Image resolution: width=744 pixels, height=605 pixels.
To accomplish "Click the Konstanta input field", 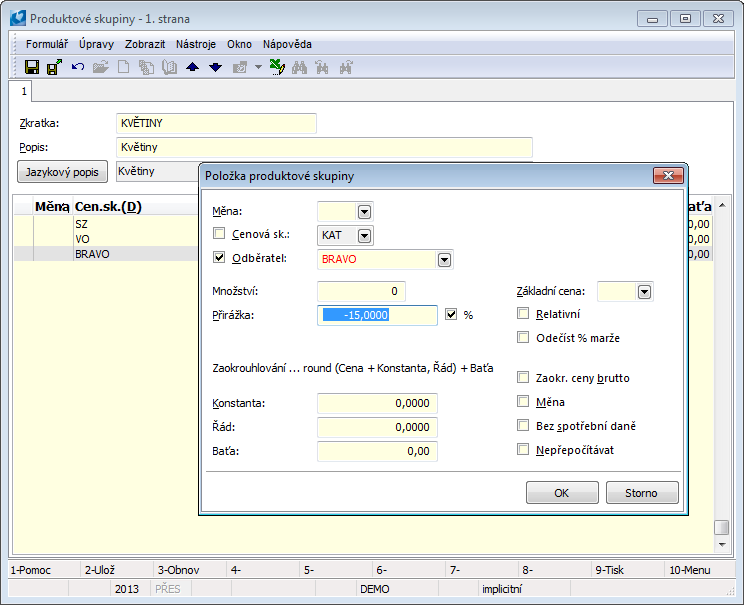I will click(377, 403).
